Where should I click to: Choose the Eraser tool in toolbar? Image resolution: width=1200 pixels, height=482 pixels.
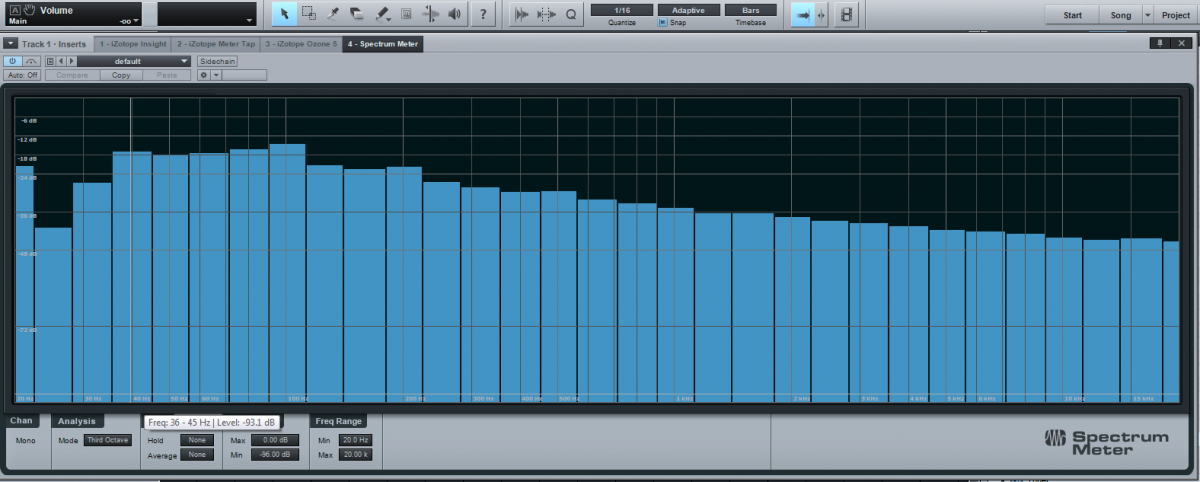point(358,14)
